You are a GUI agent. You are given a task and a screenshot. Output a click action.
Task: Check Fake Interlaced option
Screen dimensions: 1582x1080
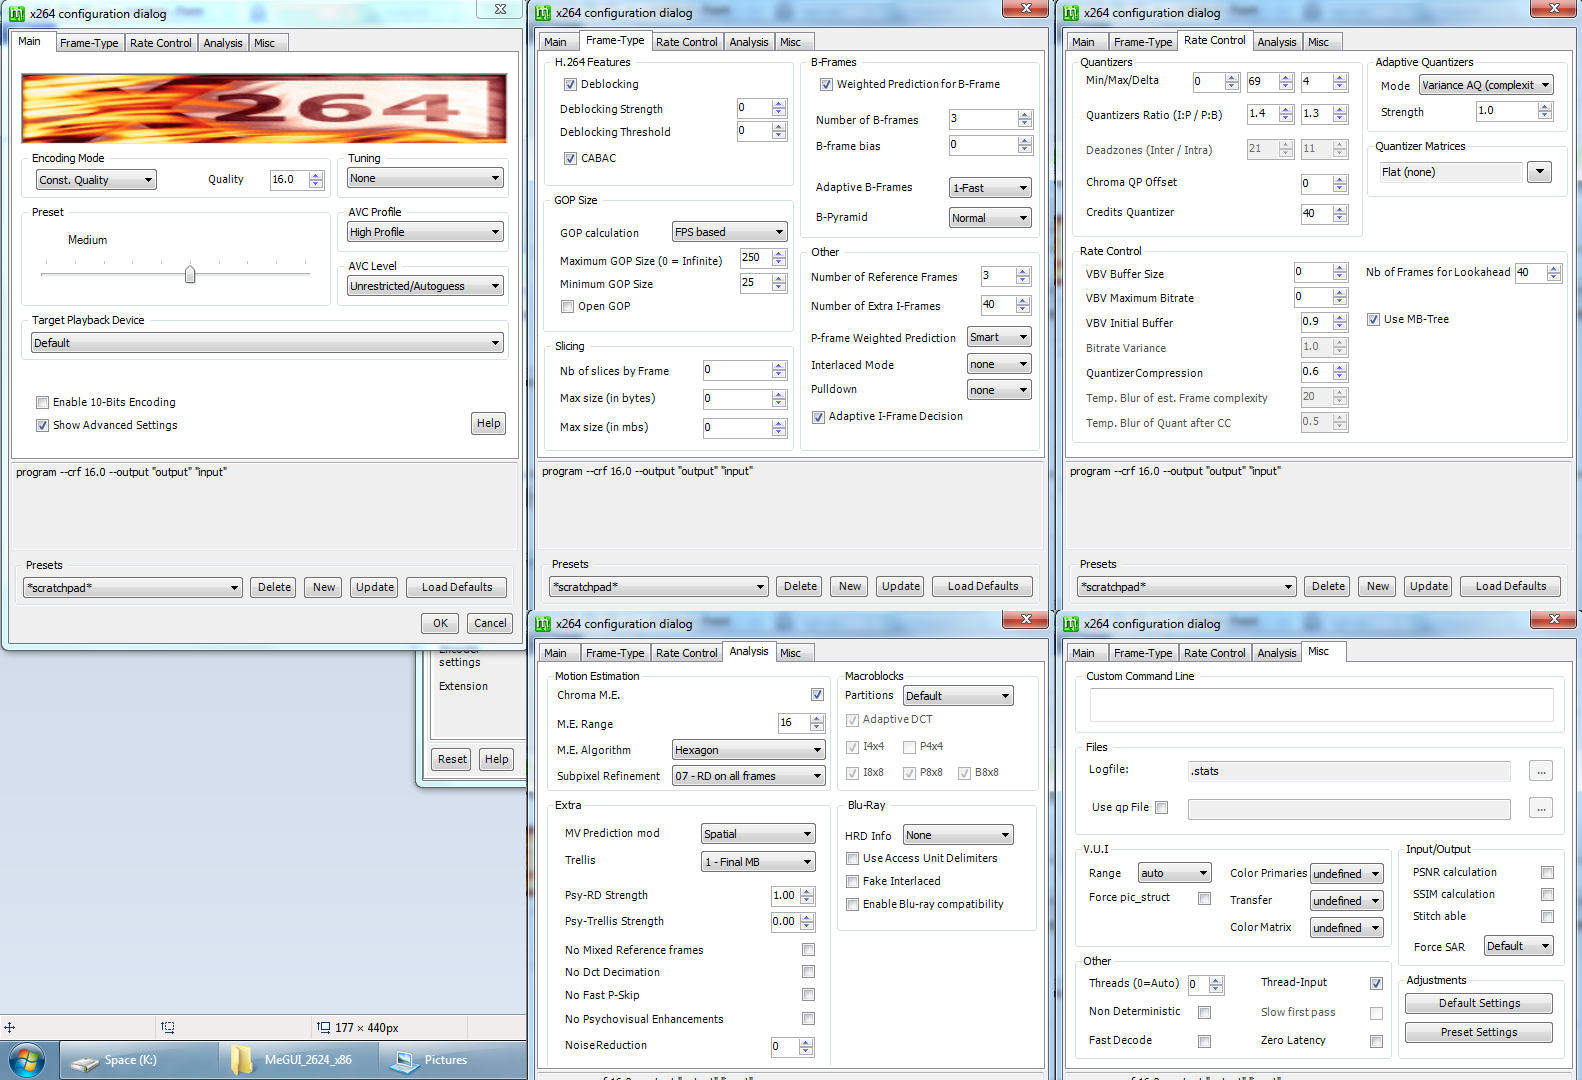click(x=852, y=882)
